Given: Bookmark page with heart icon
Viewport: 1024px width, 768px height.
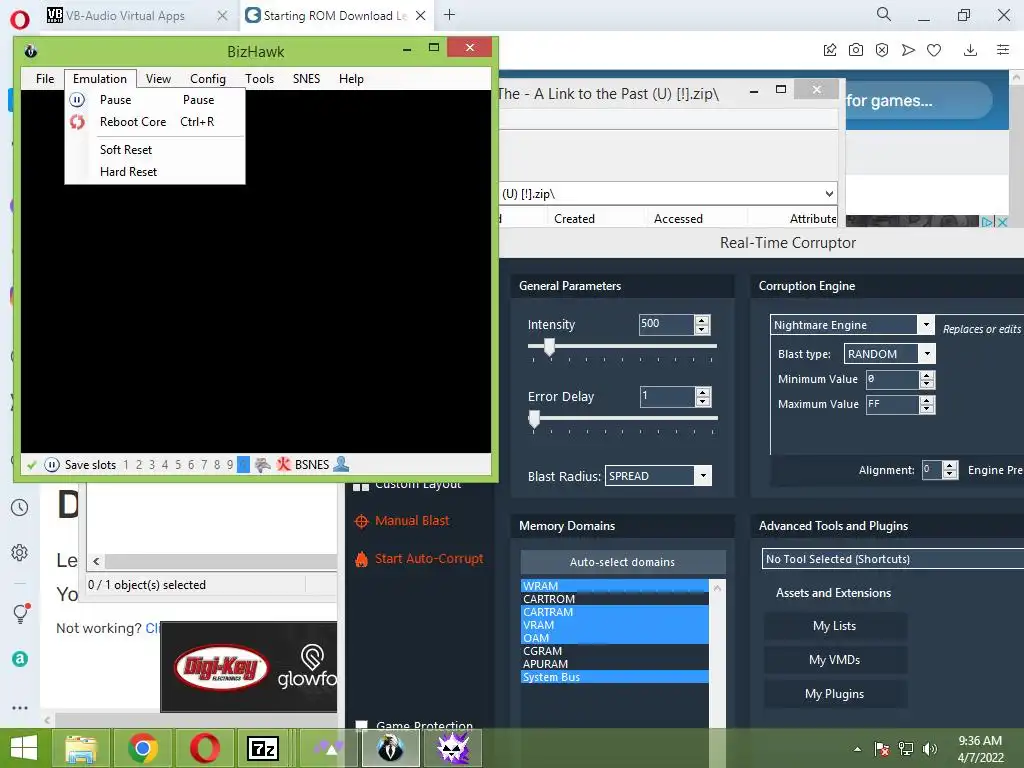Looking at the screenshot, I should [934, 50].
